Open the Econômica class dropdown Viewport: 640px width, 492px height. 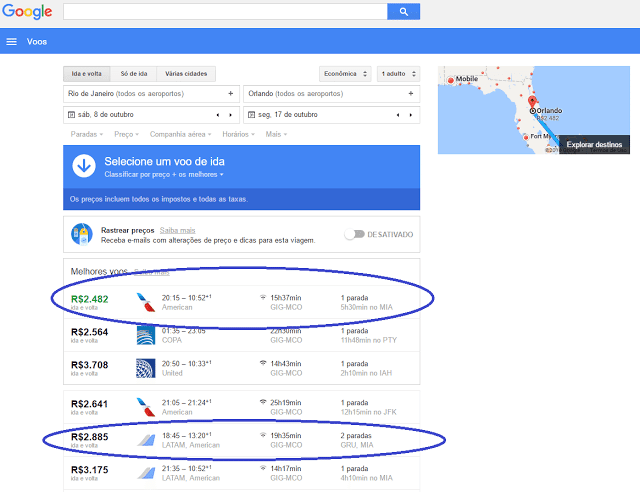coord(345,74)
